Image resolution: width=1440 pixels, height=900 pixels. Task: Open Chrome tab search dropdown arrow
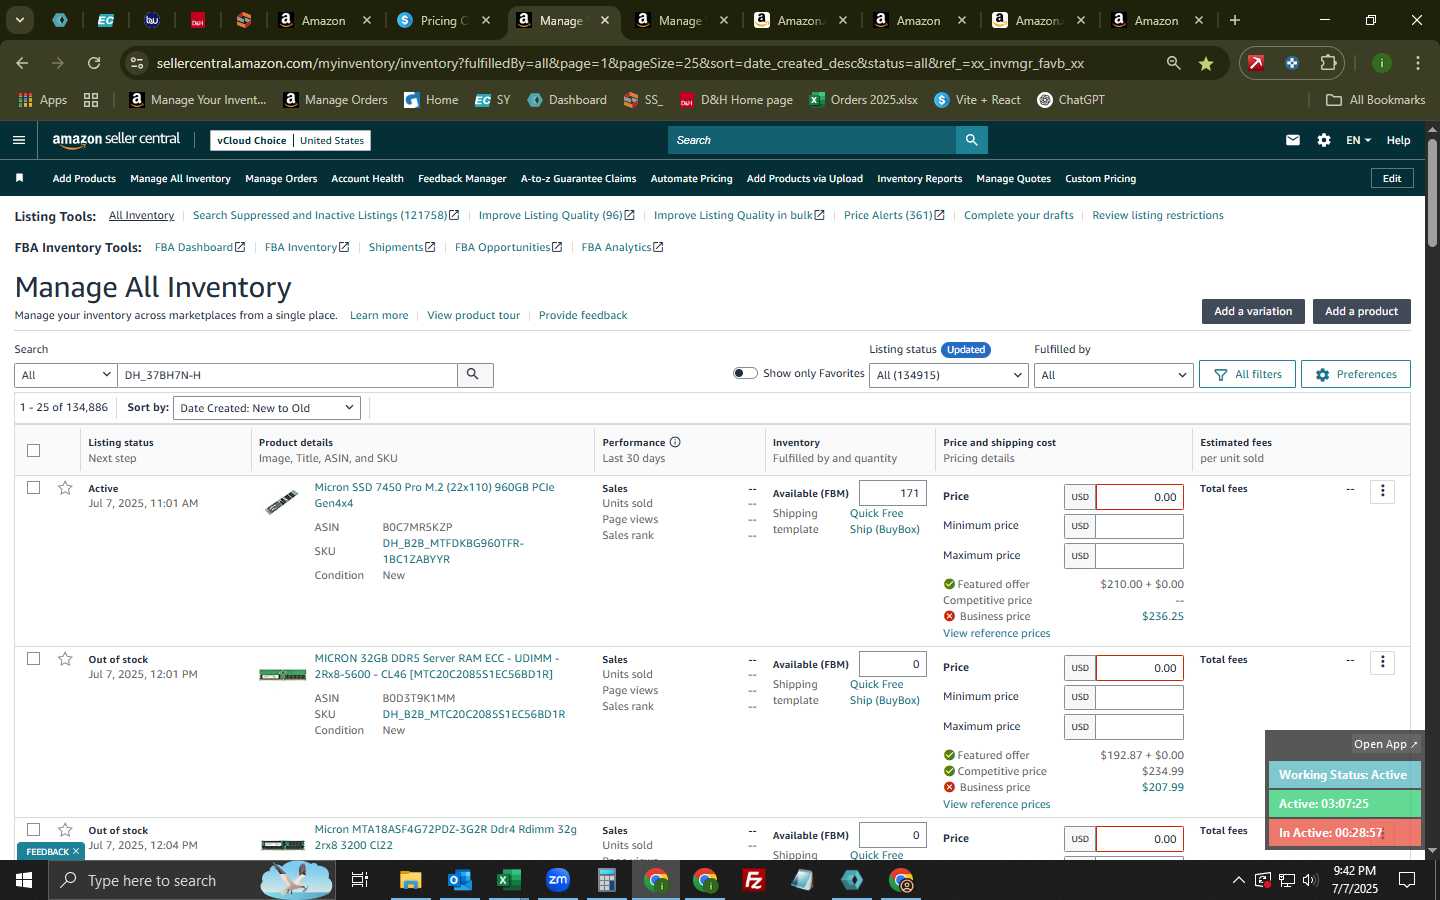pyautogui.click(x=19, y=20)
